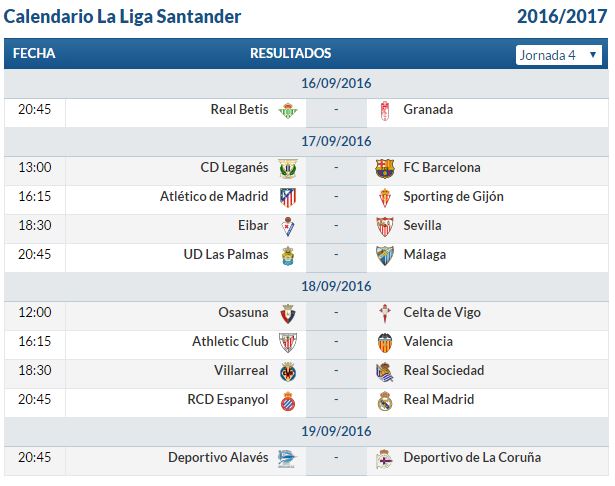Open the Sporting de Gijón team link
This screenshot has height=486, width=615.
[x=453, y=197]
